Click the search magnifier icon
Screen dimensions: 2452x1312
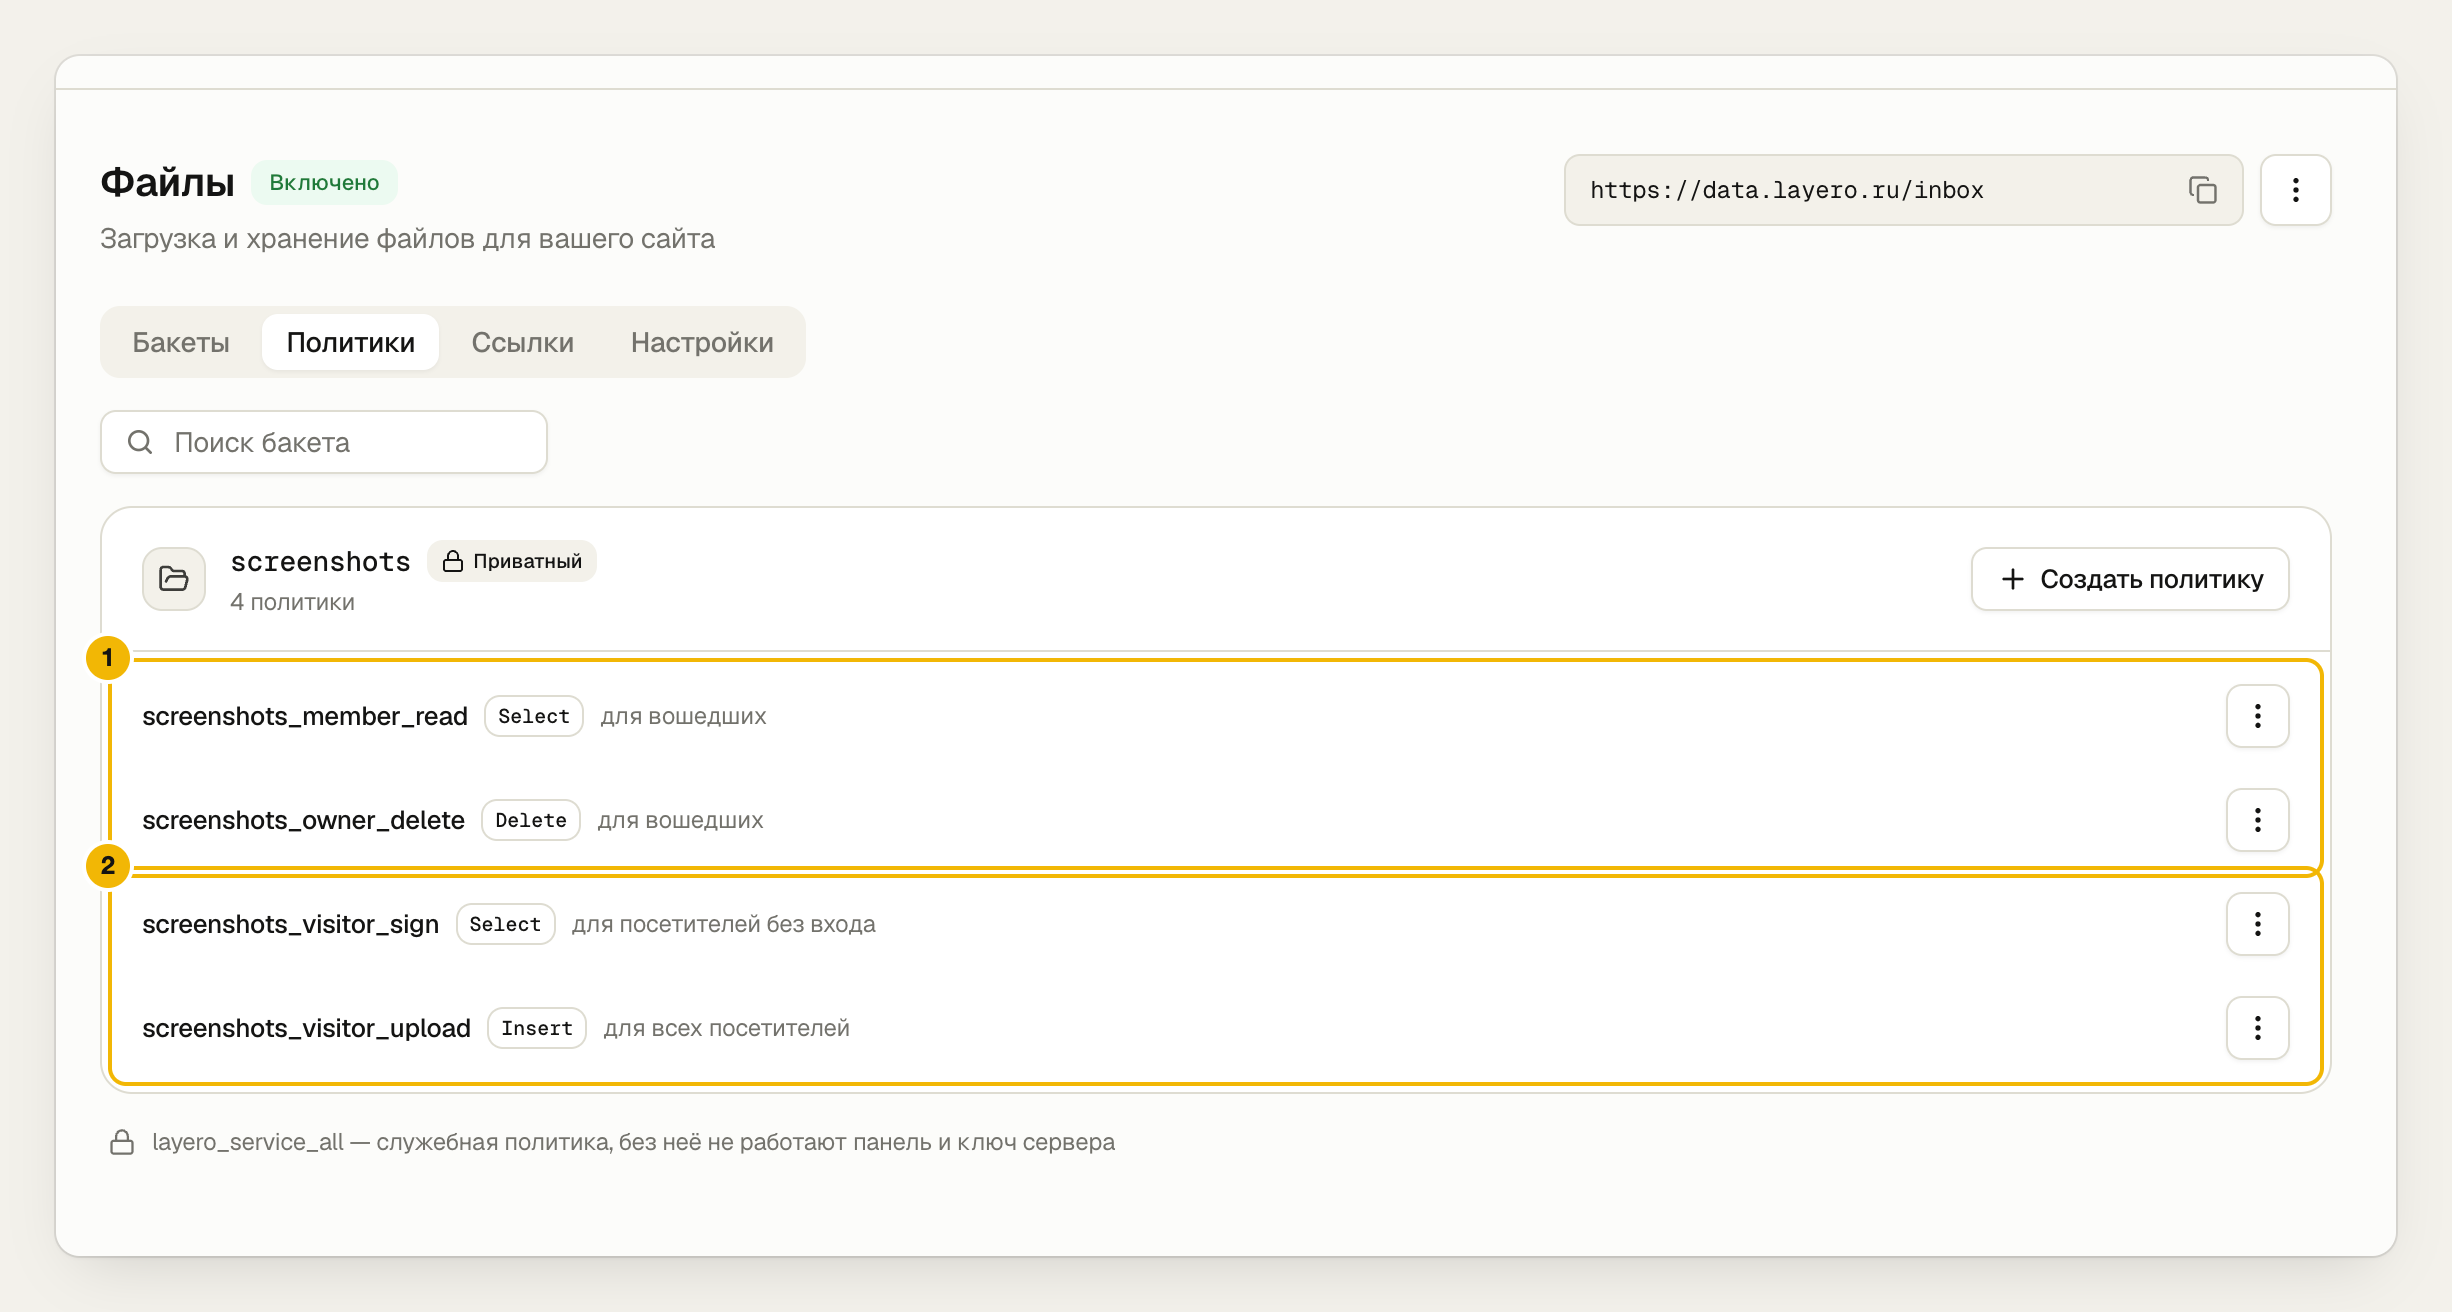point(140,442)
